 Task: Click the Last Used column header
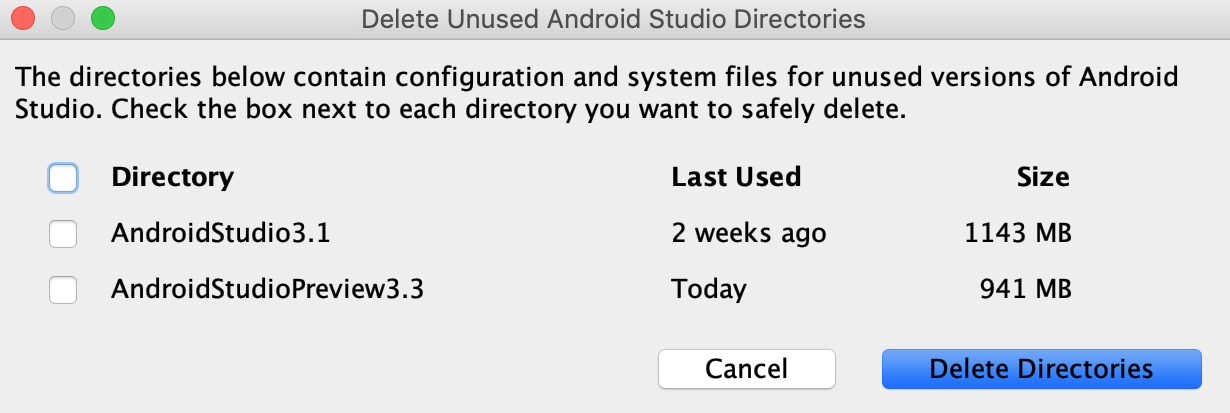[x=736, y=178]
